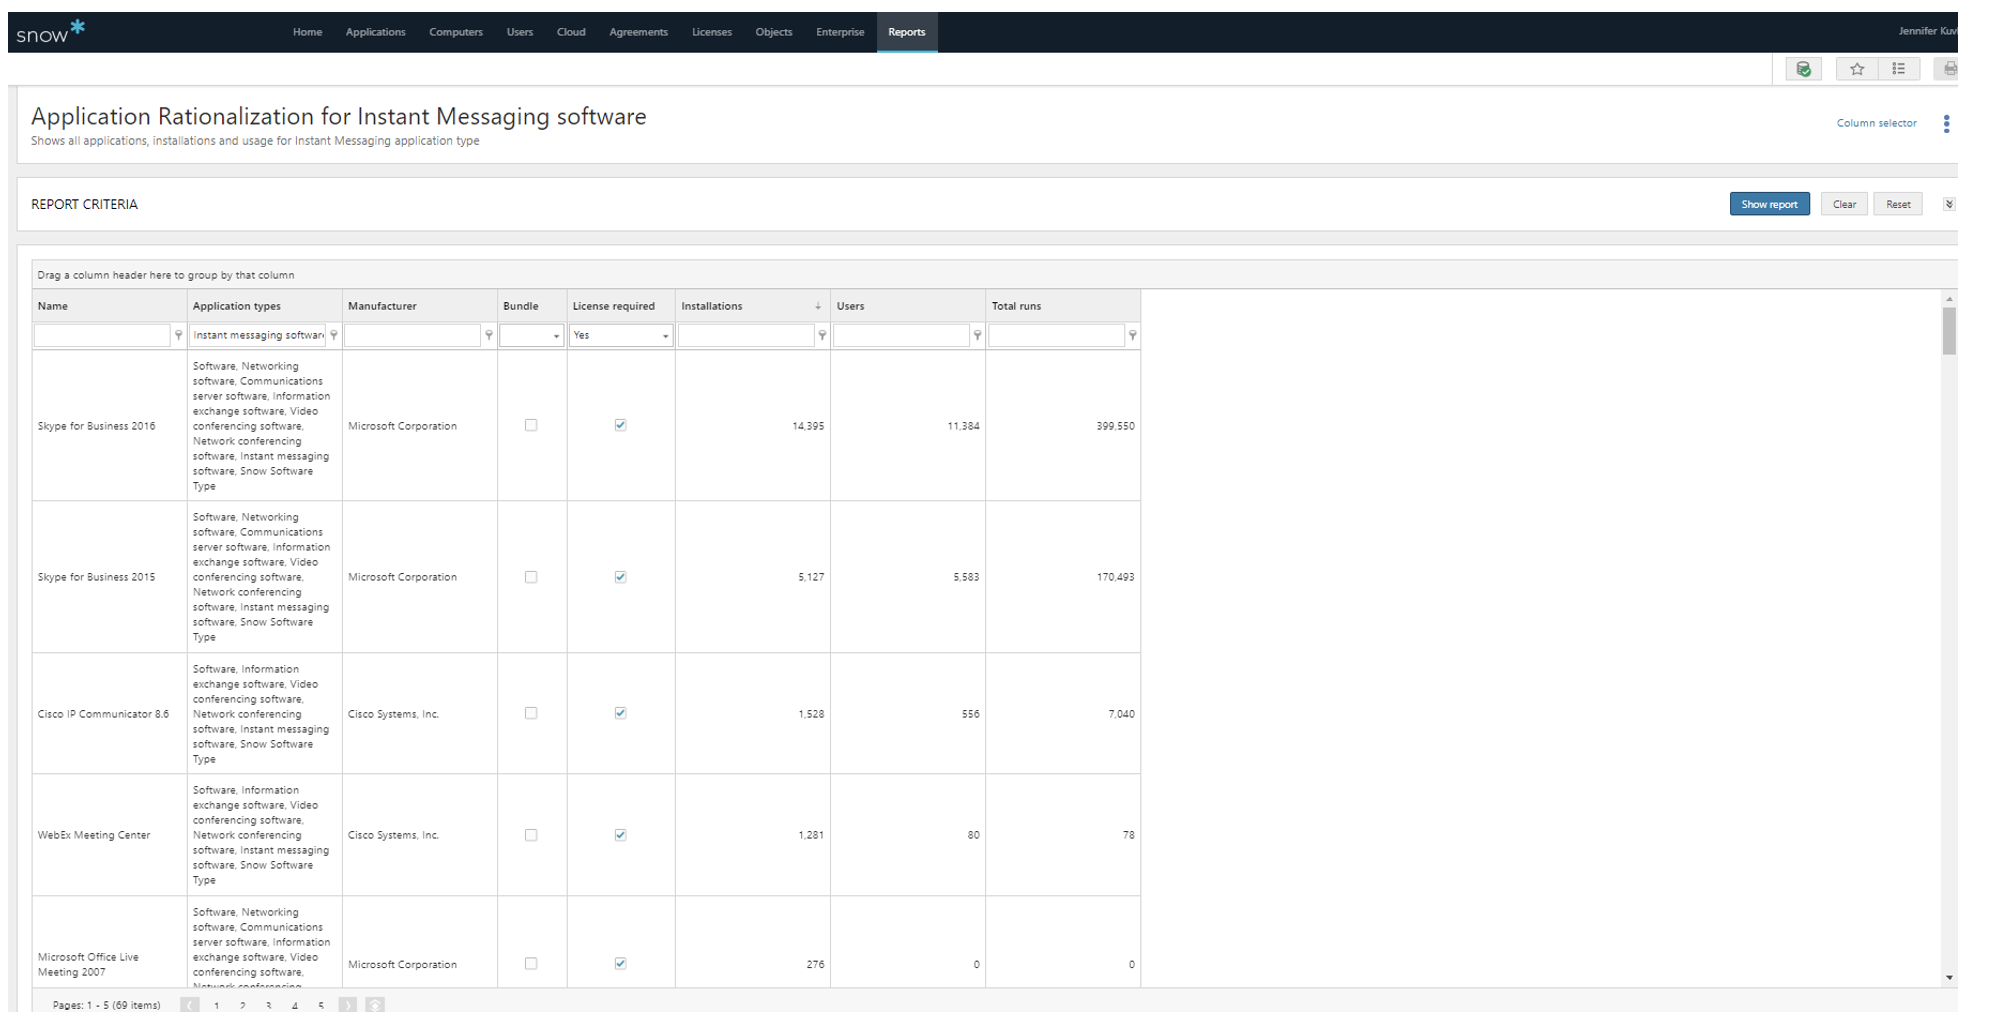
Task: Open the Home menu
Action: (x=307, y=32)
